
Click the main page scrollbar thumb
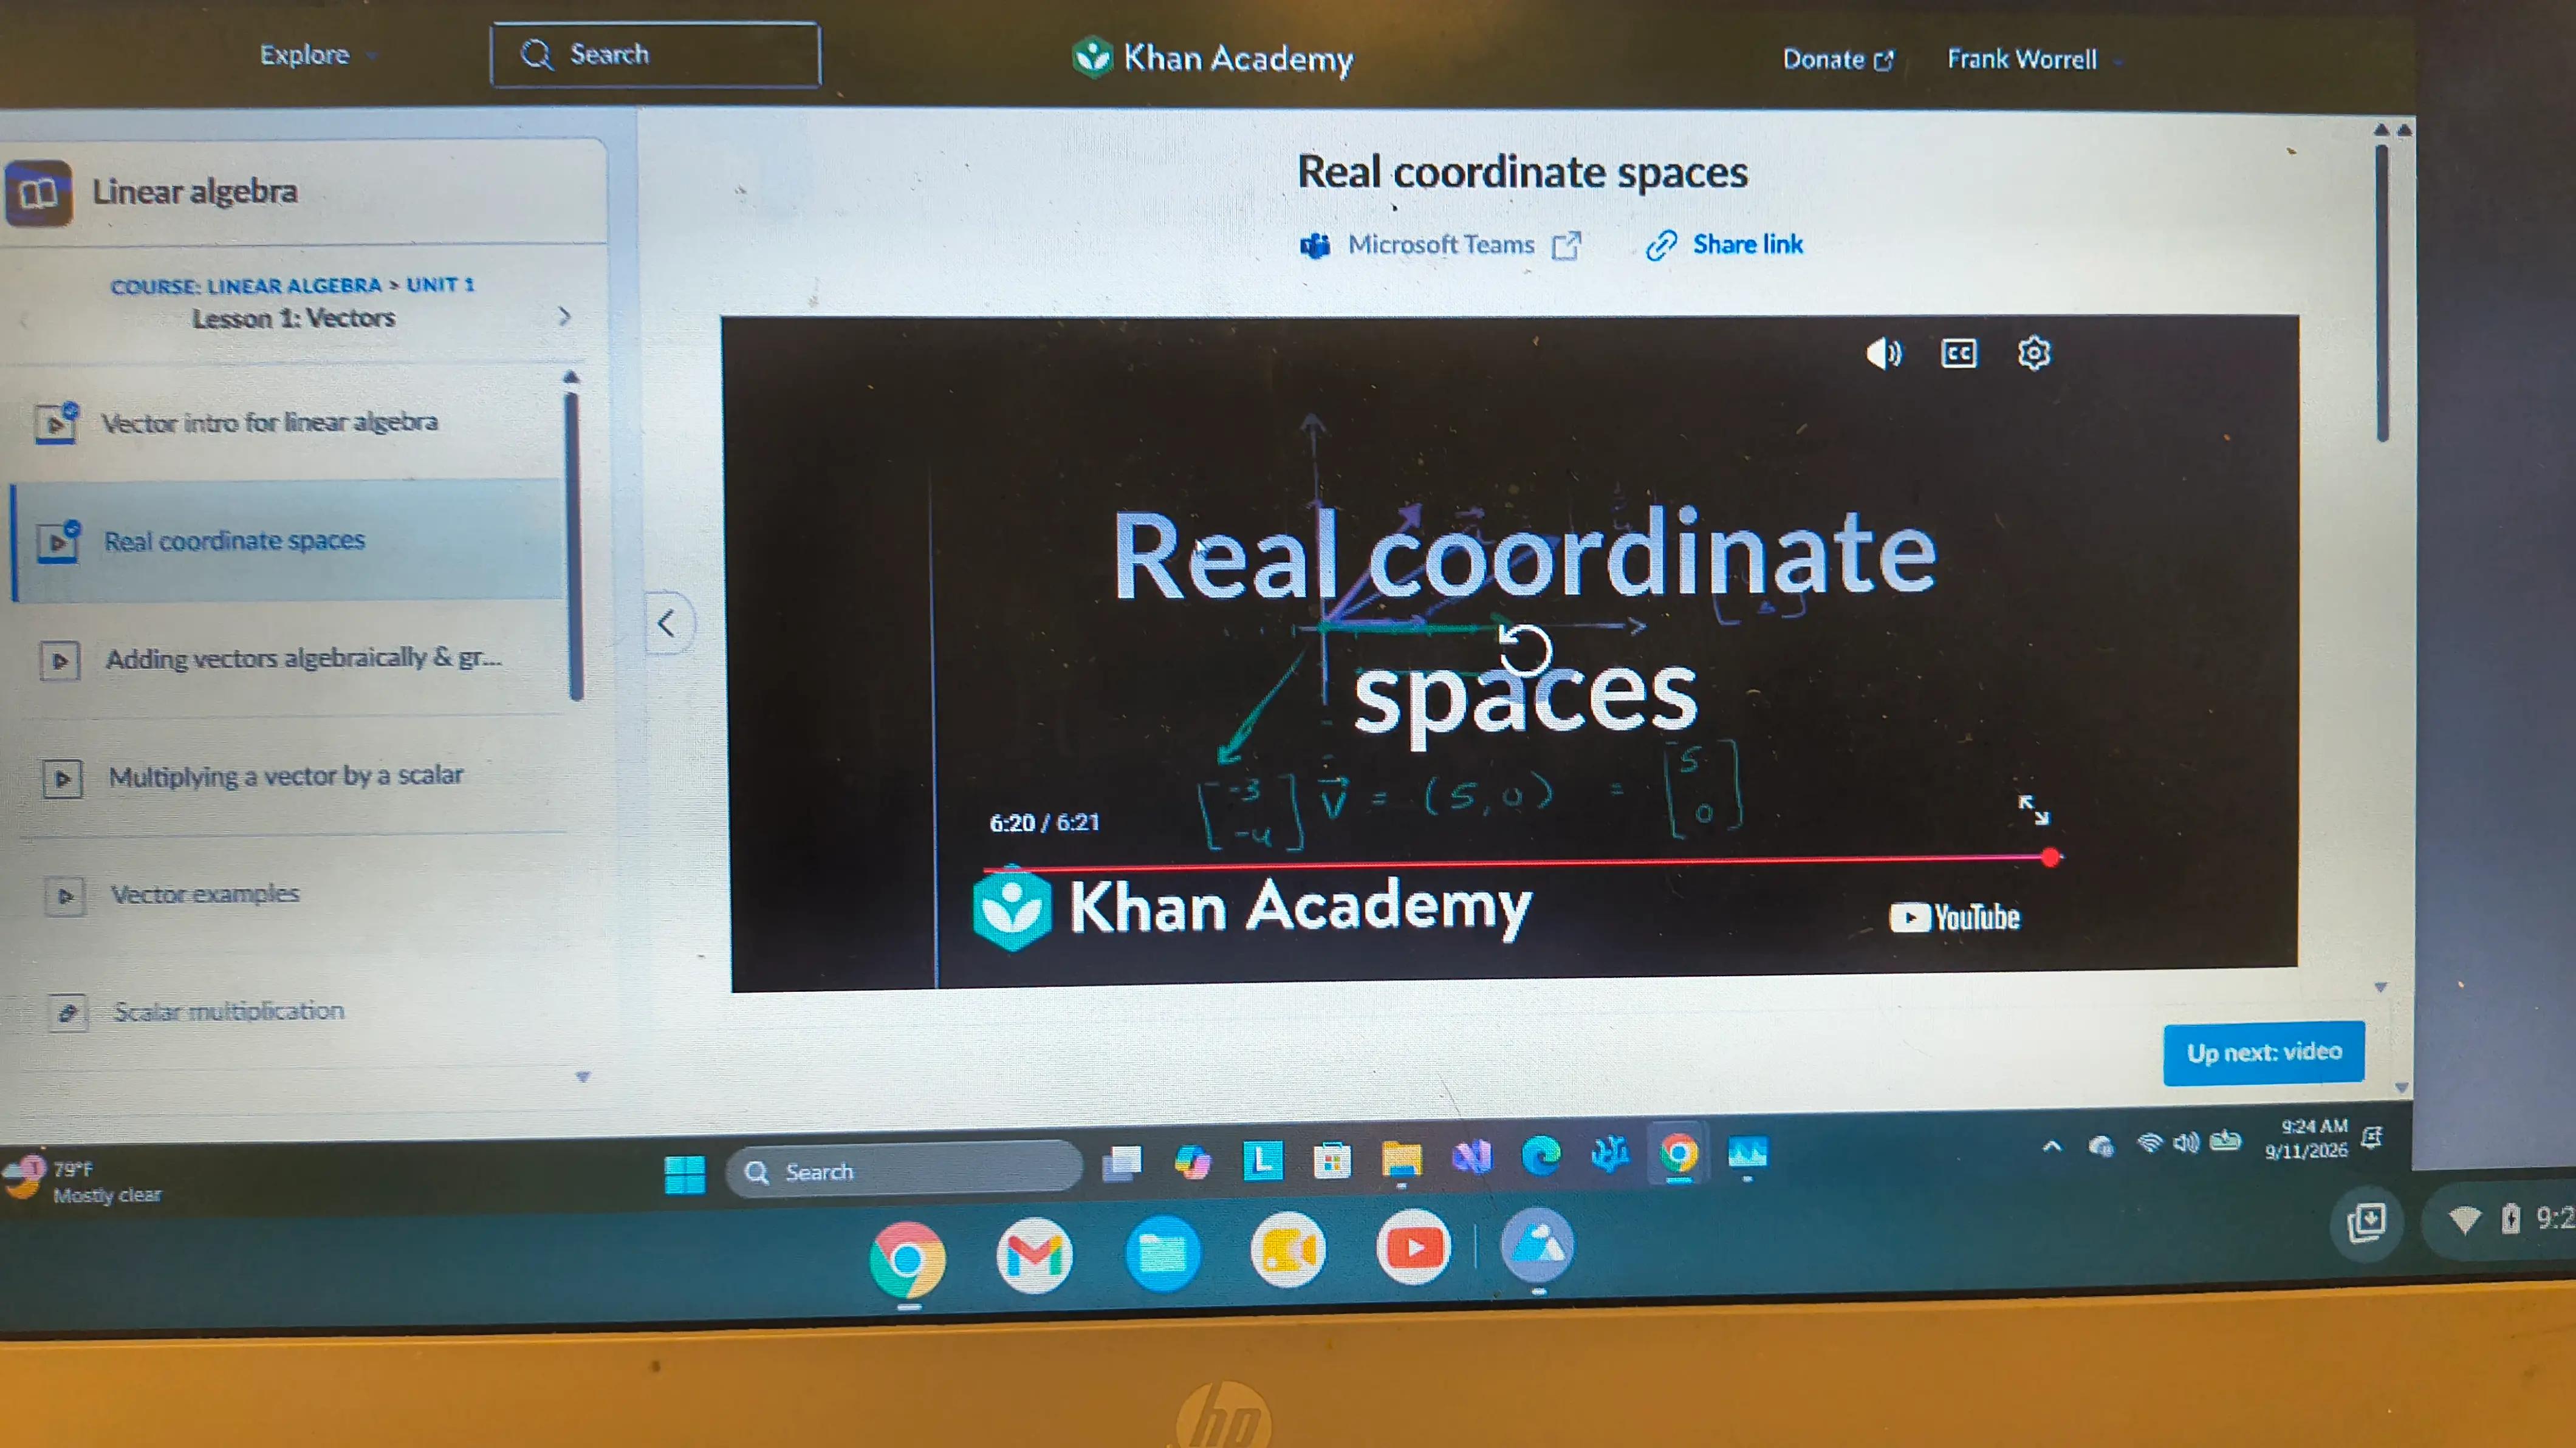click(2382, 292)
